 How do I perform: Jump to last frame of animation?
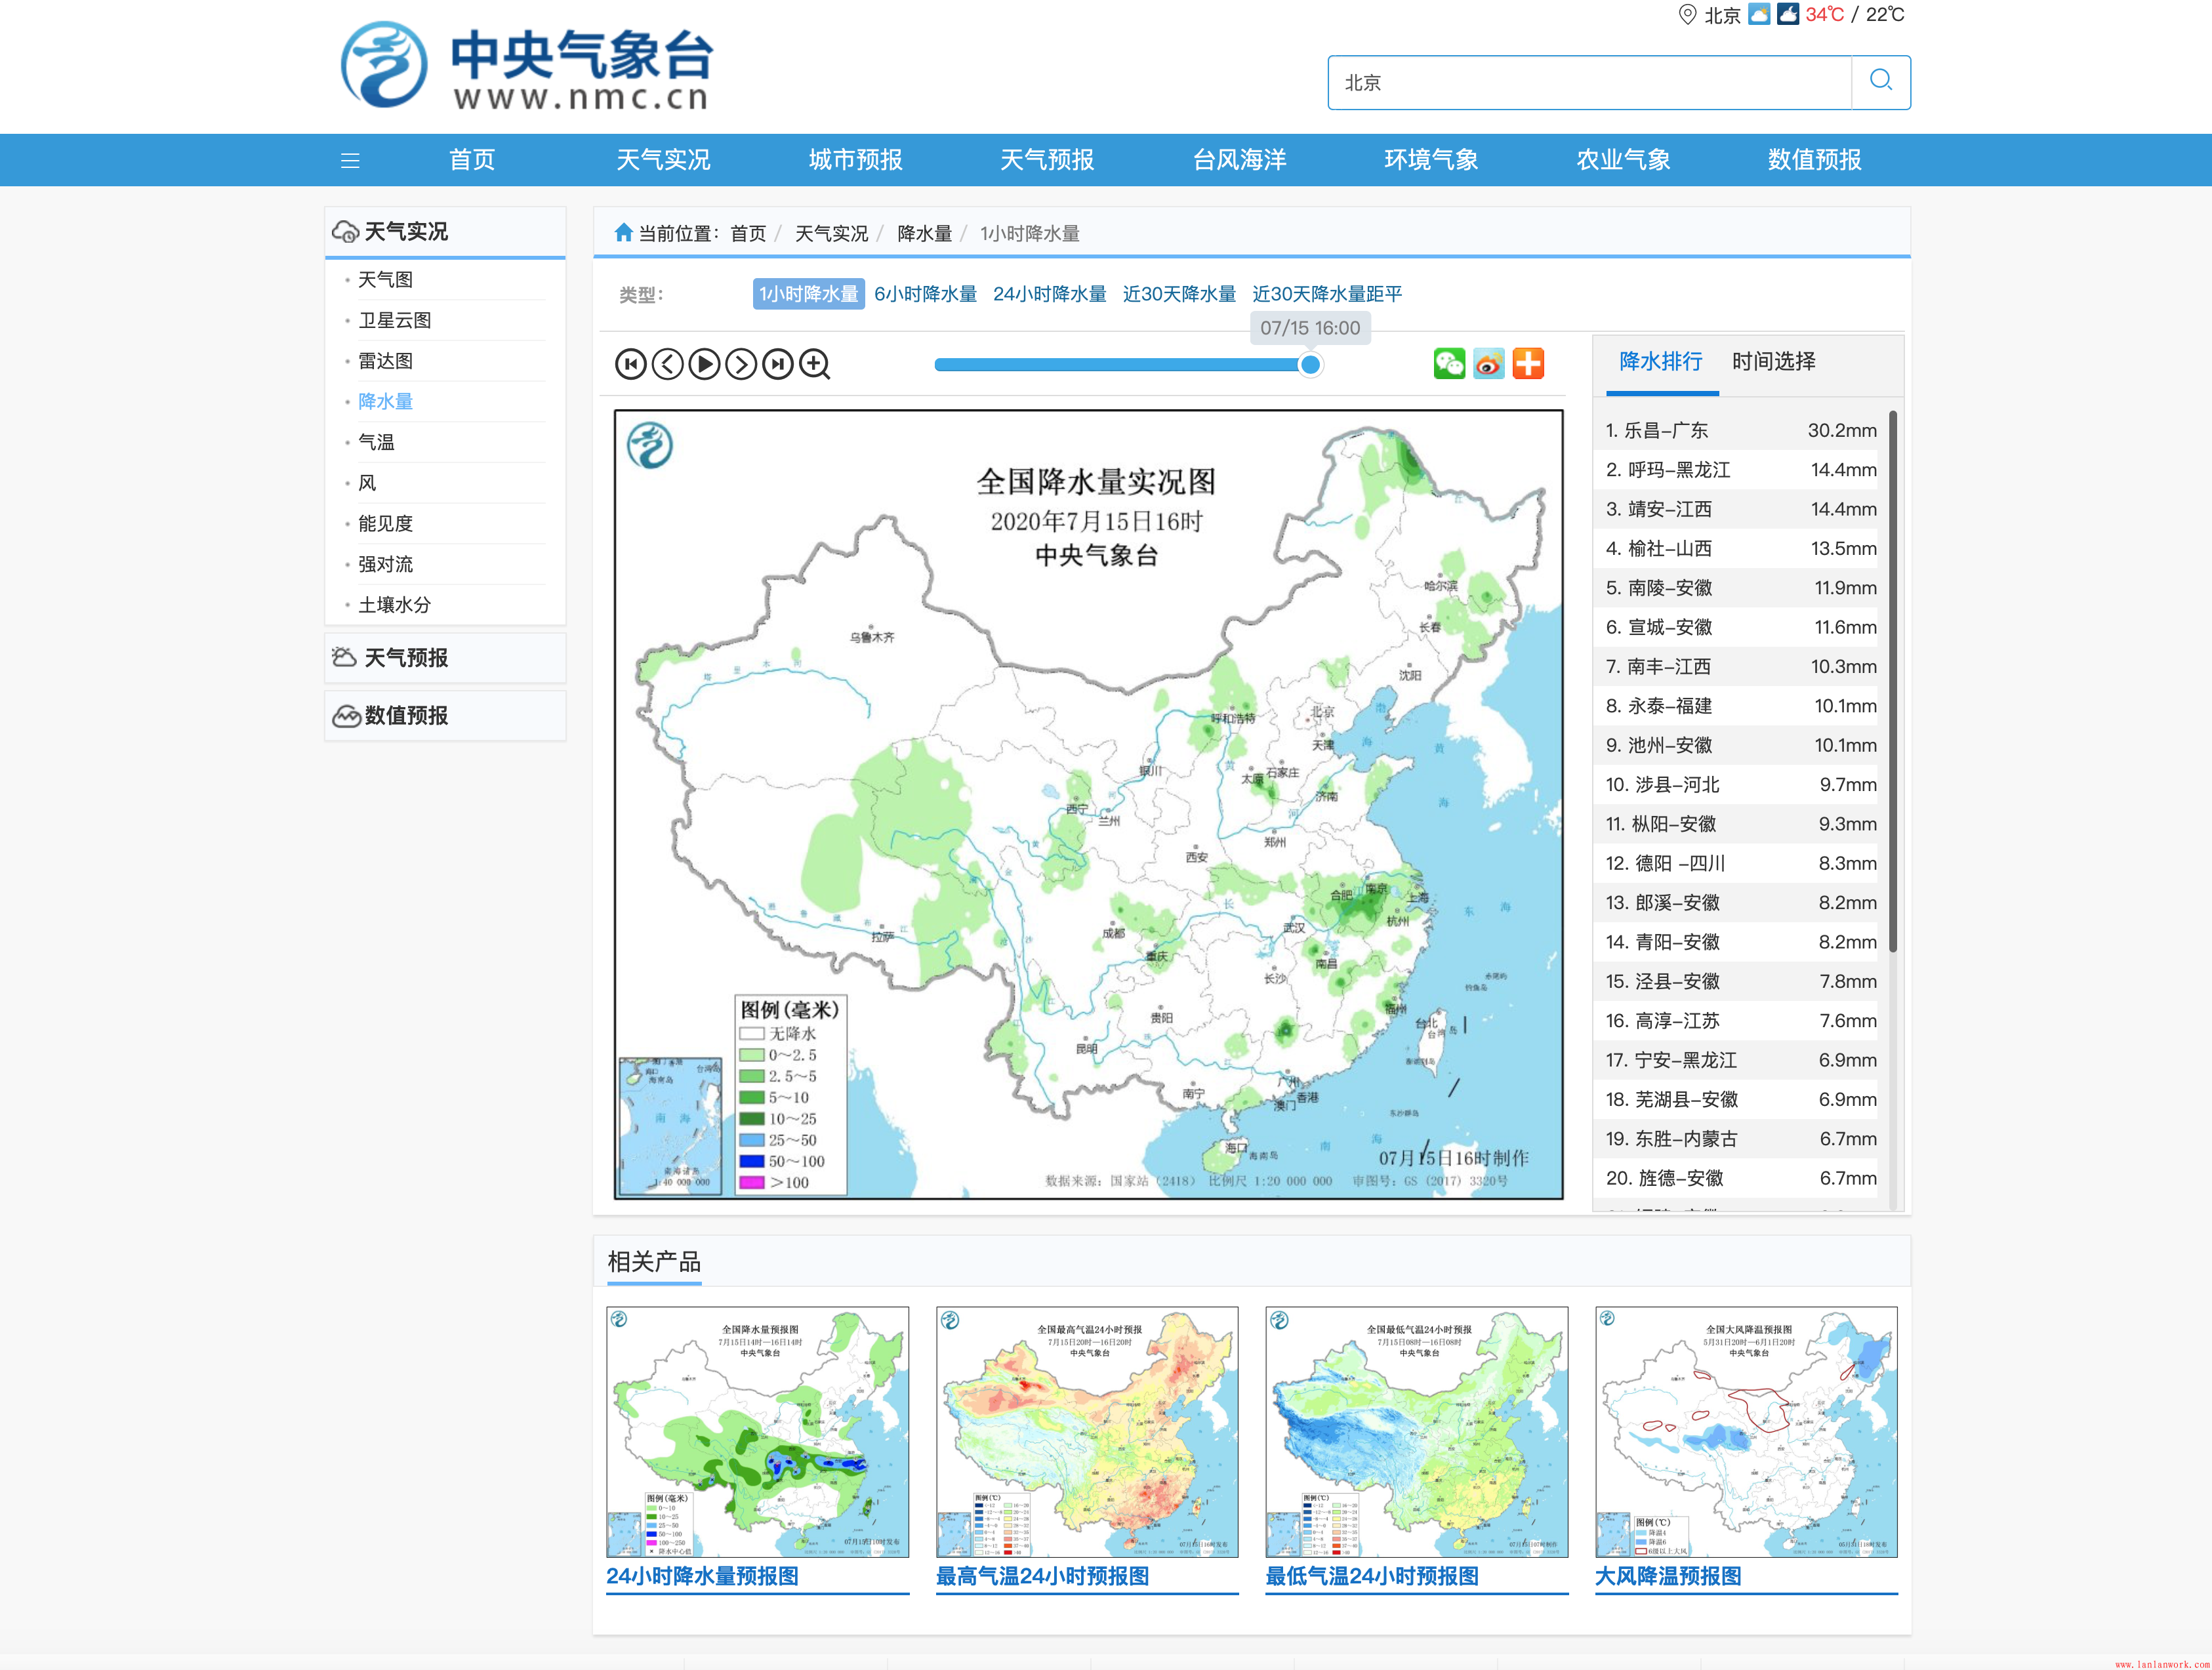click(778, 364)
